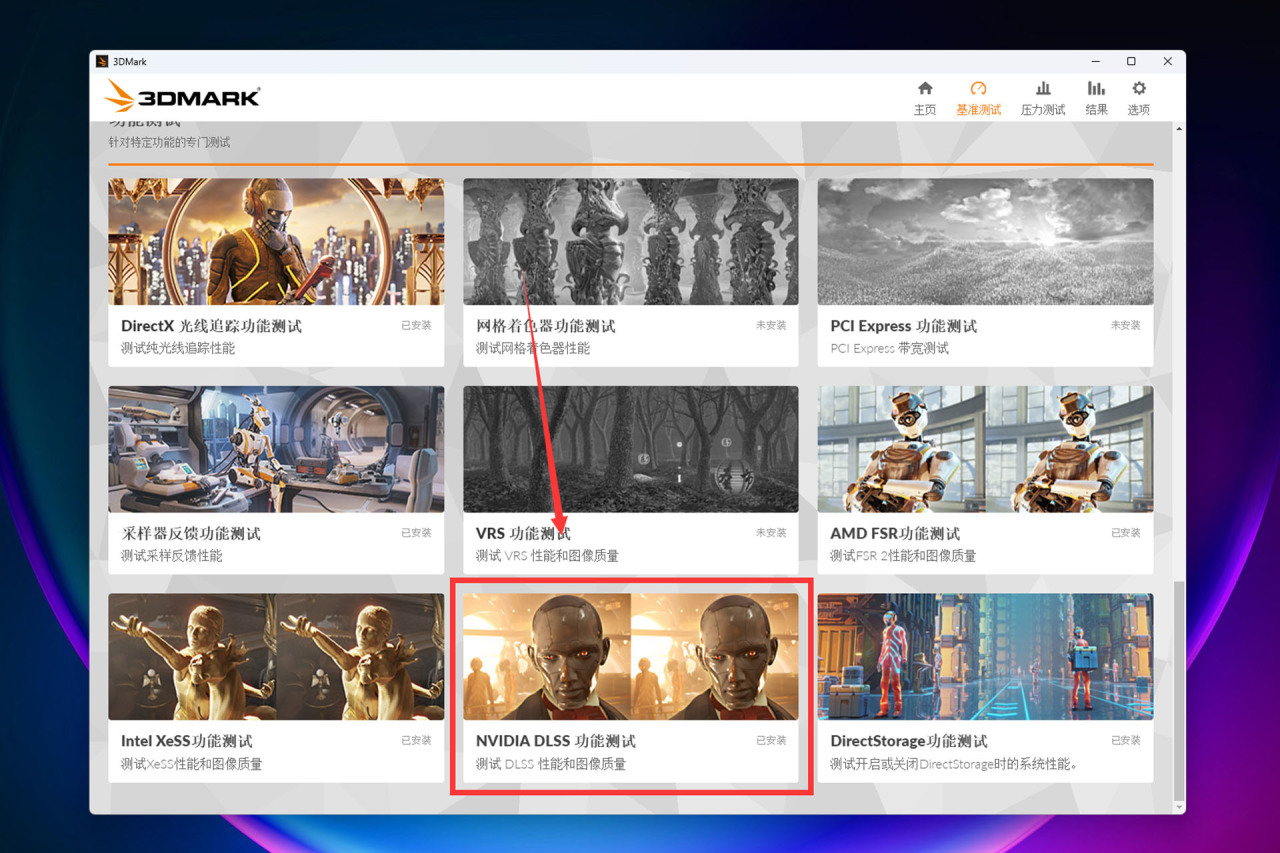Select the AMD FSR功能测试 title

[x=895, y=533]
